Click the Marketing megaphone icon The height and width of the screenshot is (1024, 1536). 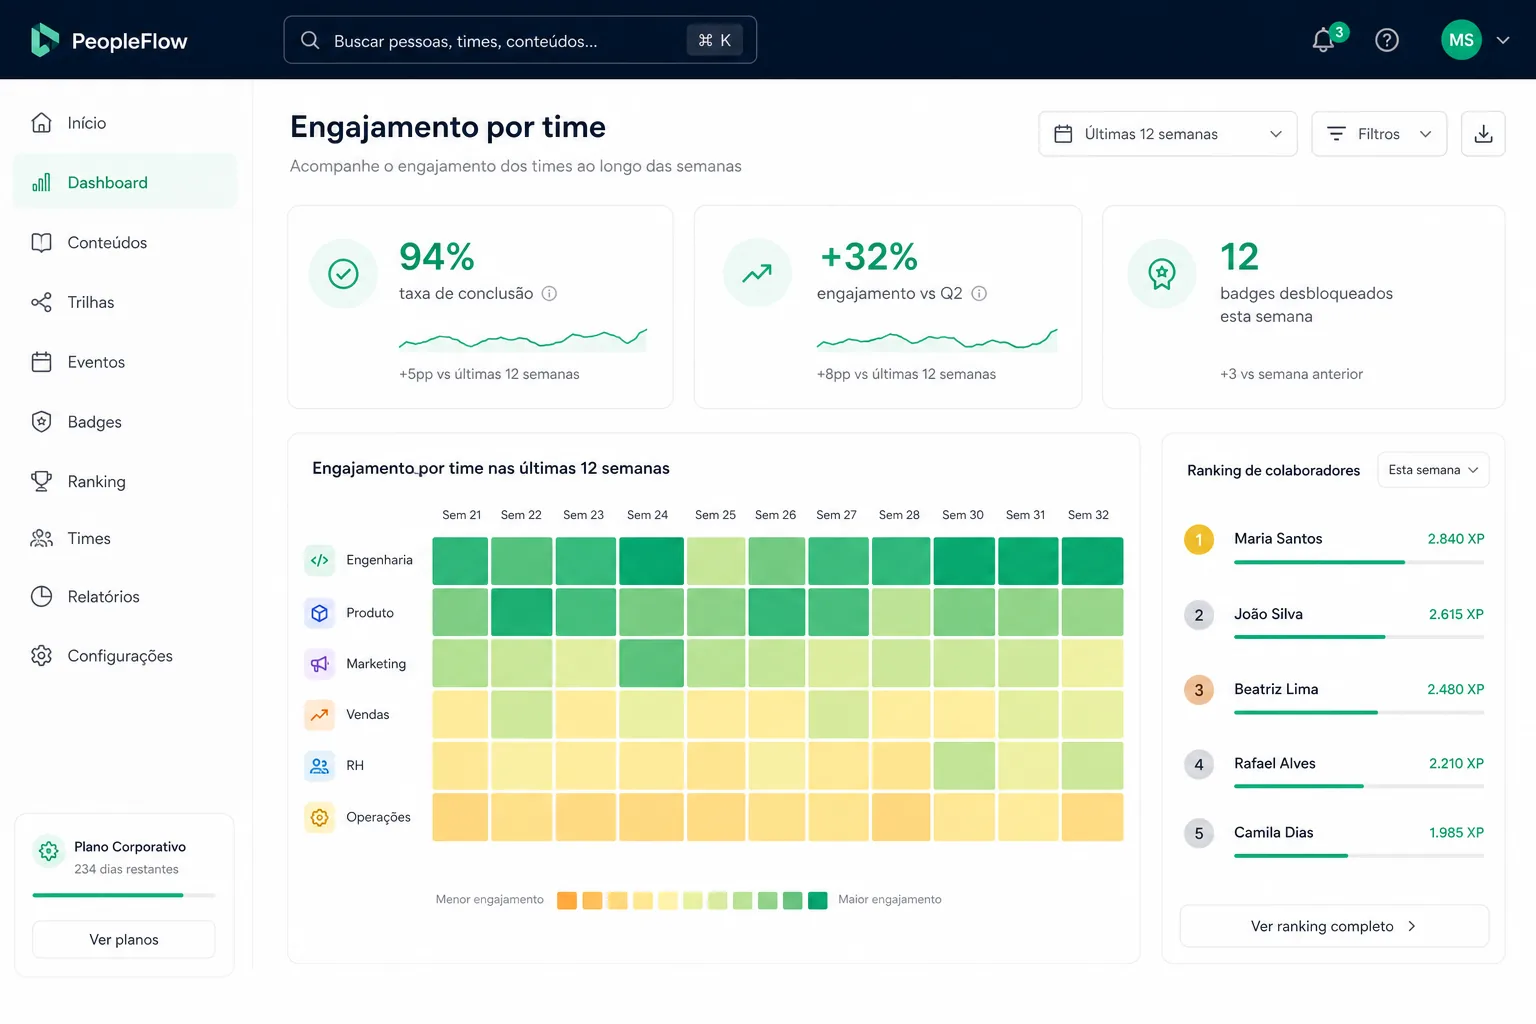click(x=319, y=664)
